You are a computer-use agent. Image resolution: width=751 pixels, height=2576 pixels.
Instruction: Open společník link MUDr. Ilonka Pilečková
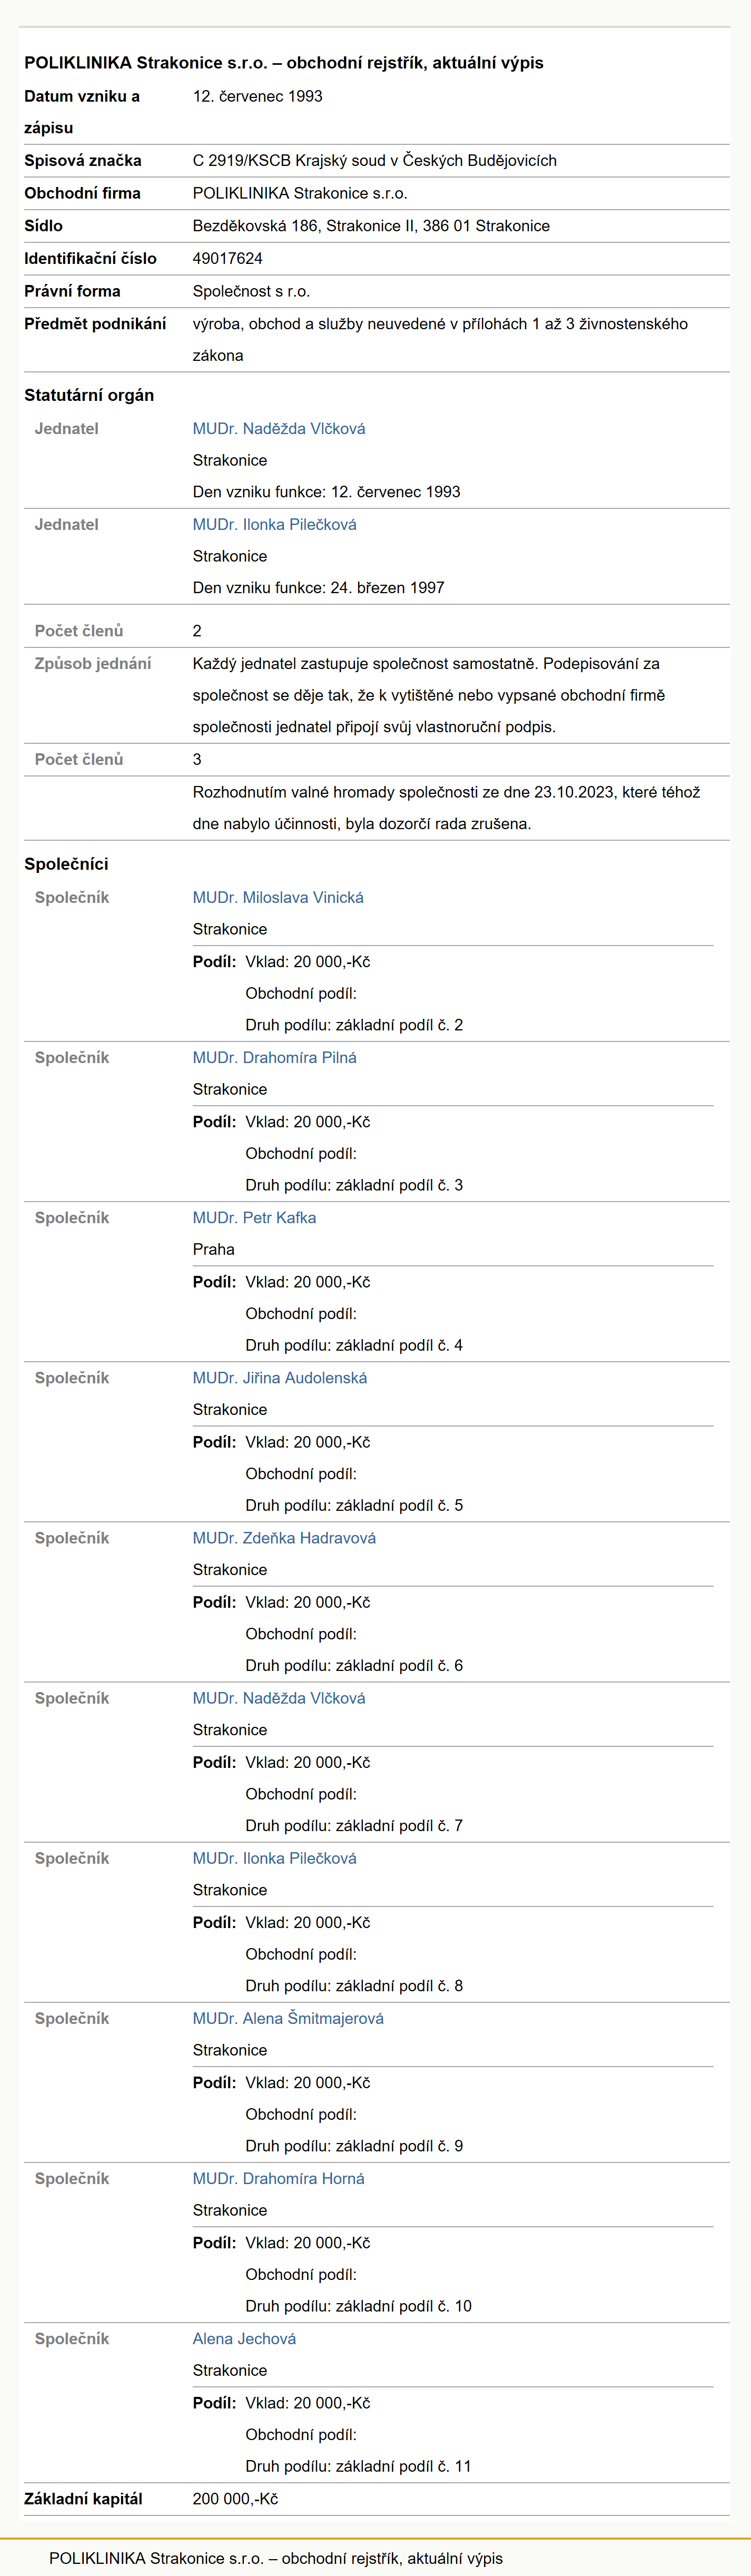pos(275,1857)
